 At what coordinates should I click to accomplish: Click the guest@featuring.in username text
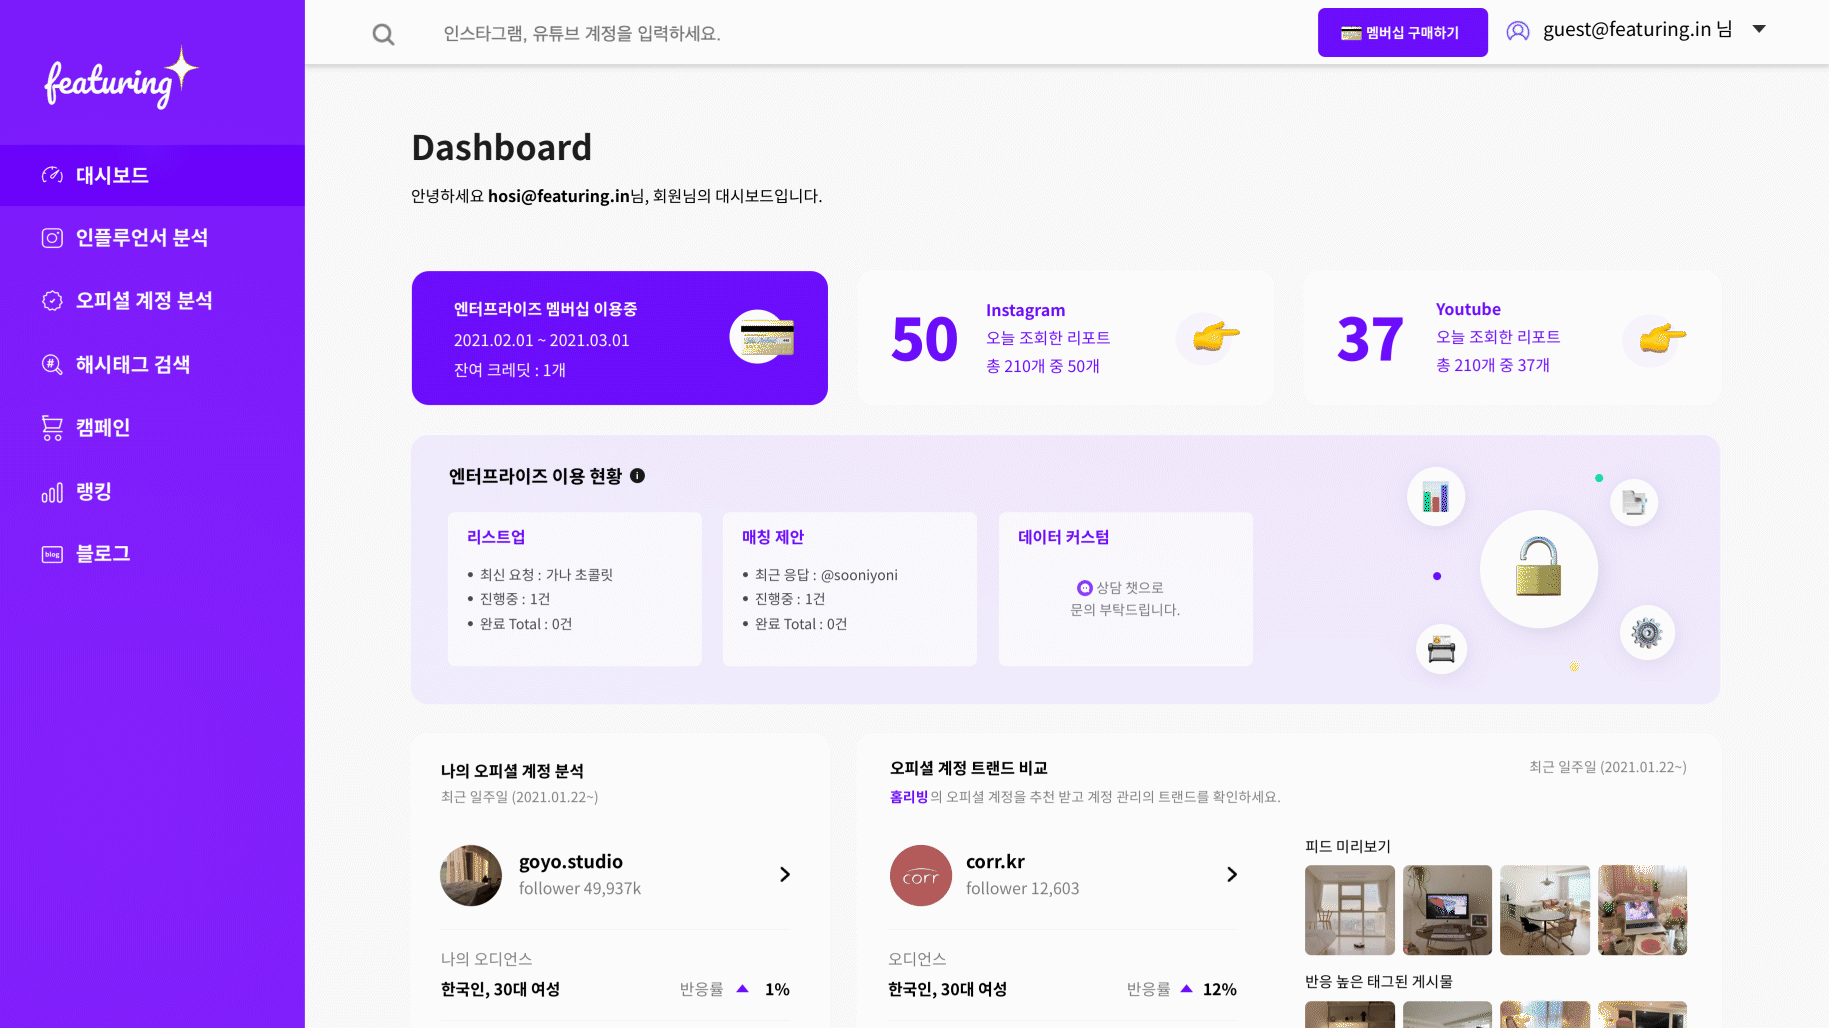coord(1627,30)
